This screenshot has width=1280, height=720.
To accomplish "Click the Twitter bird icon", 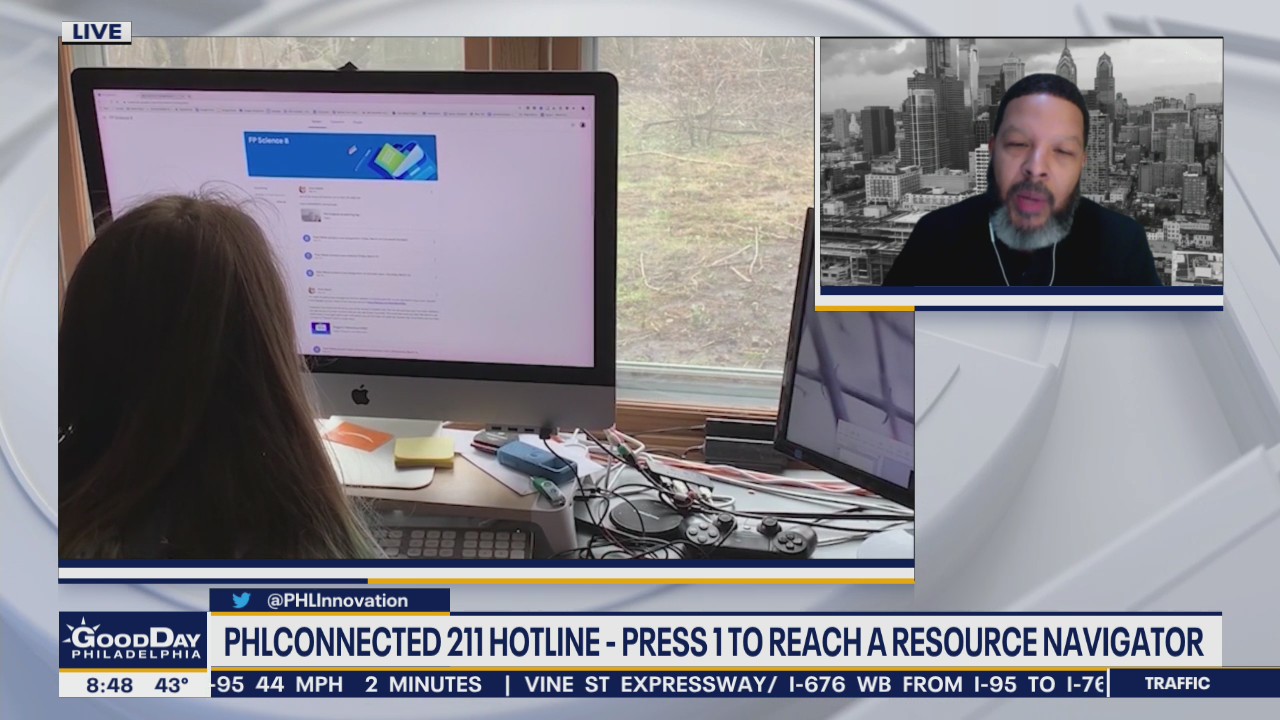I will [x=241, y=601].
